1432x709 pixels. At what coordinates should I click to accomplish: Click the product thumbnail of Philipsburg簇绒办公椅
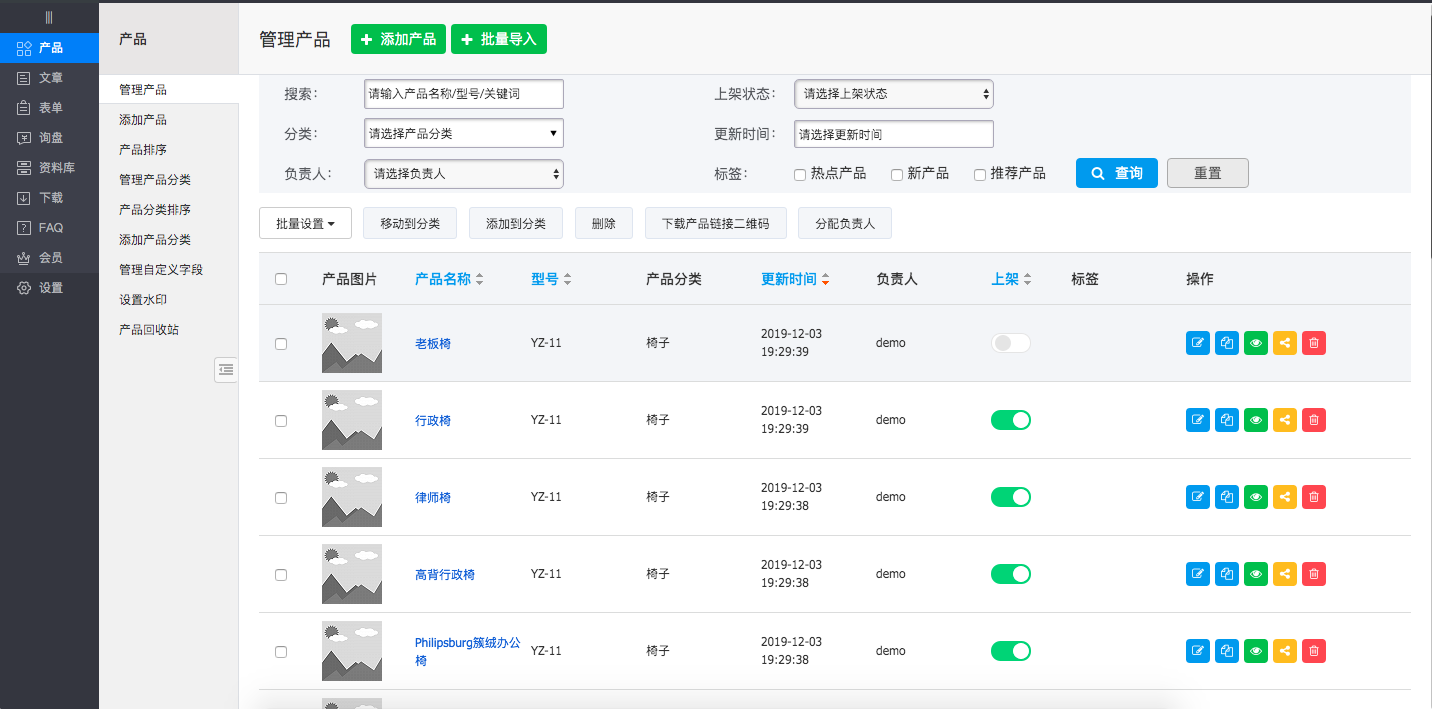click(351, 650)
